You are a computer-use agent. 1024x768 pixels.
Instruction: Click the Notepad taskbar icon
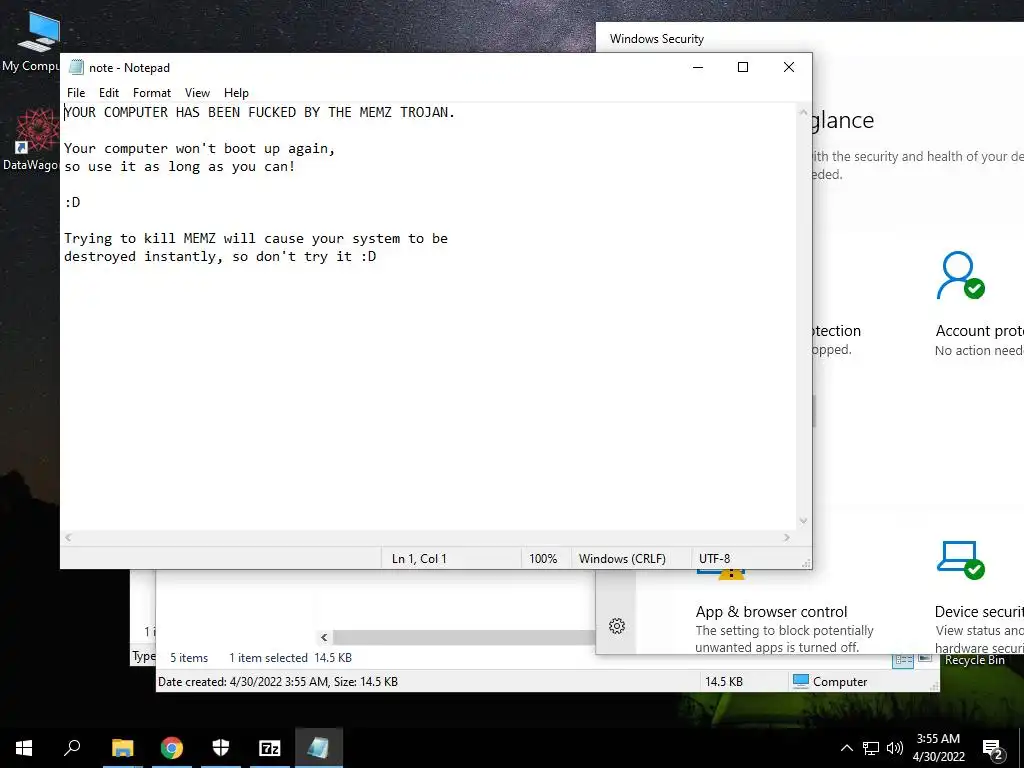319,748
